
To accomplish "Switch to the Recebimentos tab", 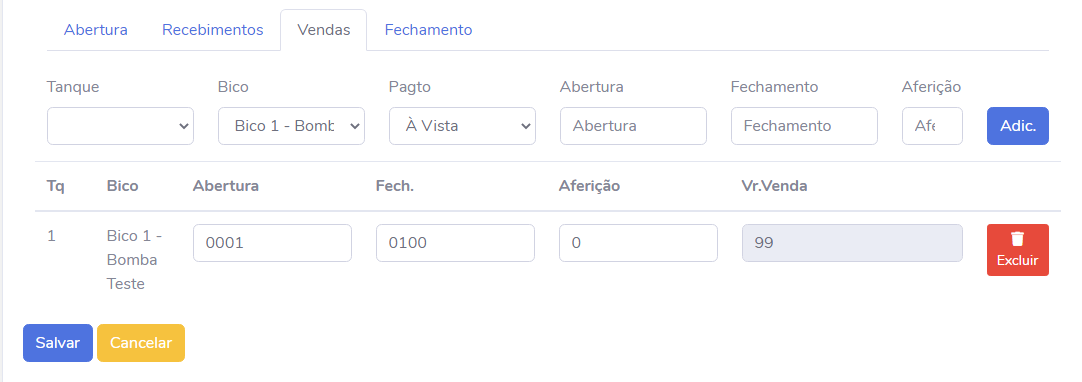I will pyautogui.click(x=213, y=30).
